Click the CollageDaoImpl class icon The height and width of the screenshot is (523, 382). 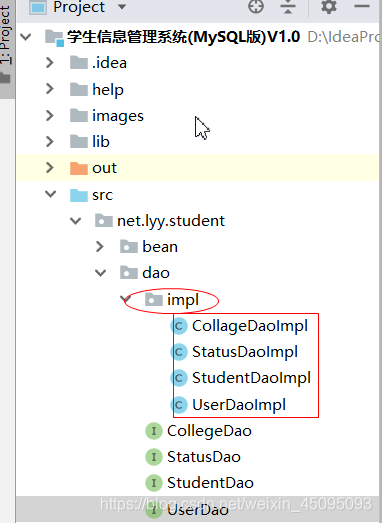point(179,326)
